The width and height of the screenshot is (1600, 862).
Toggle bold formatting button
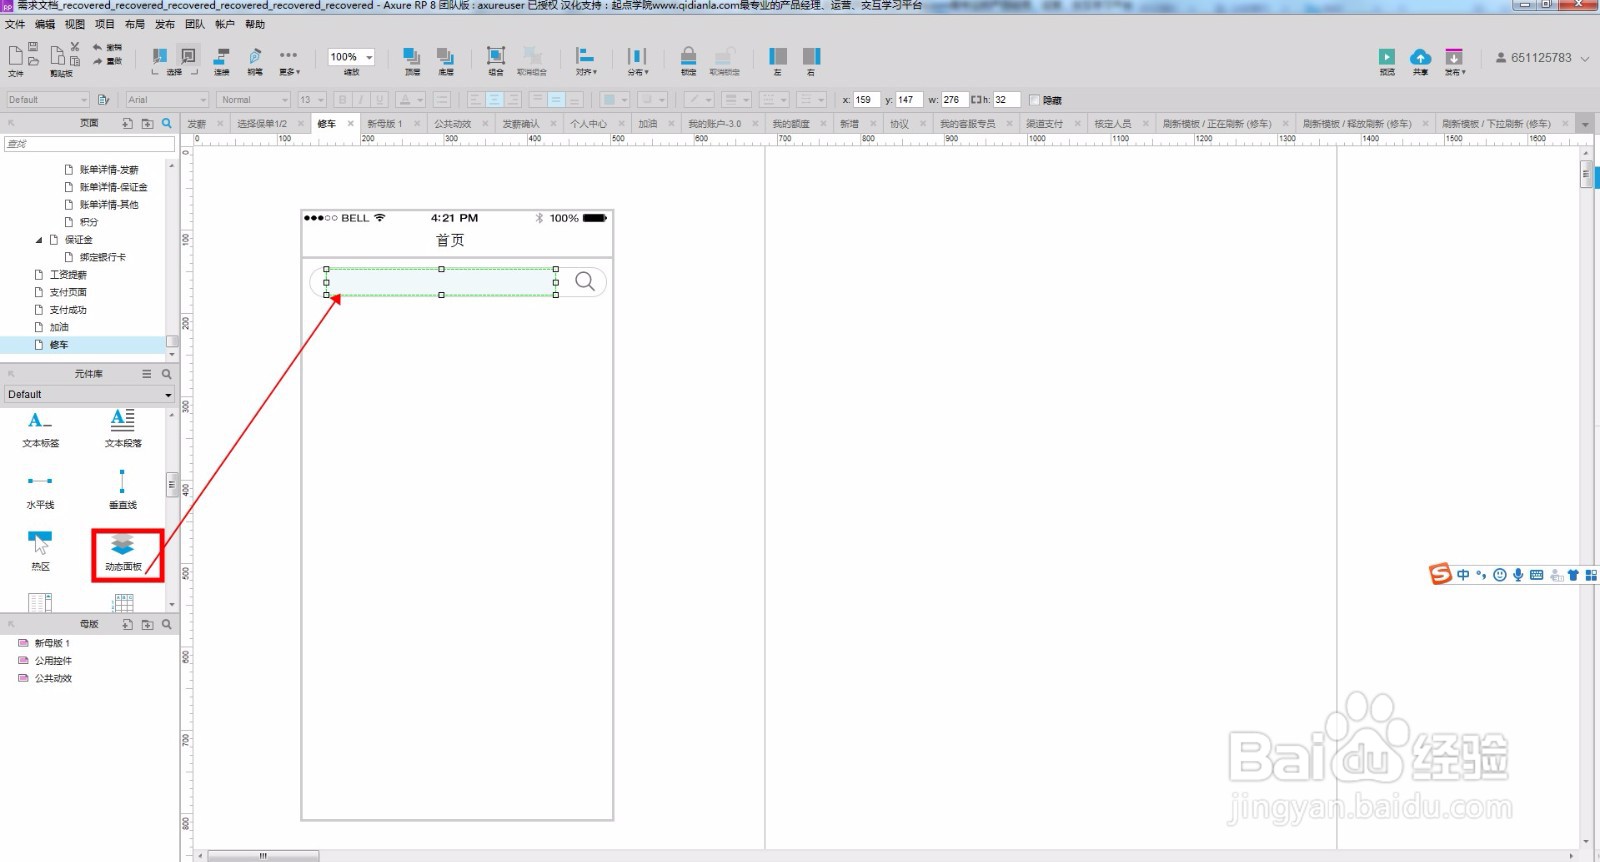tap(343, 99)
